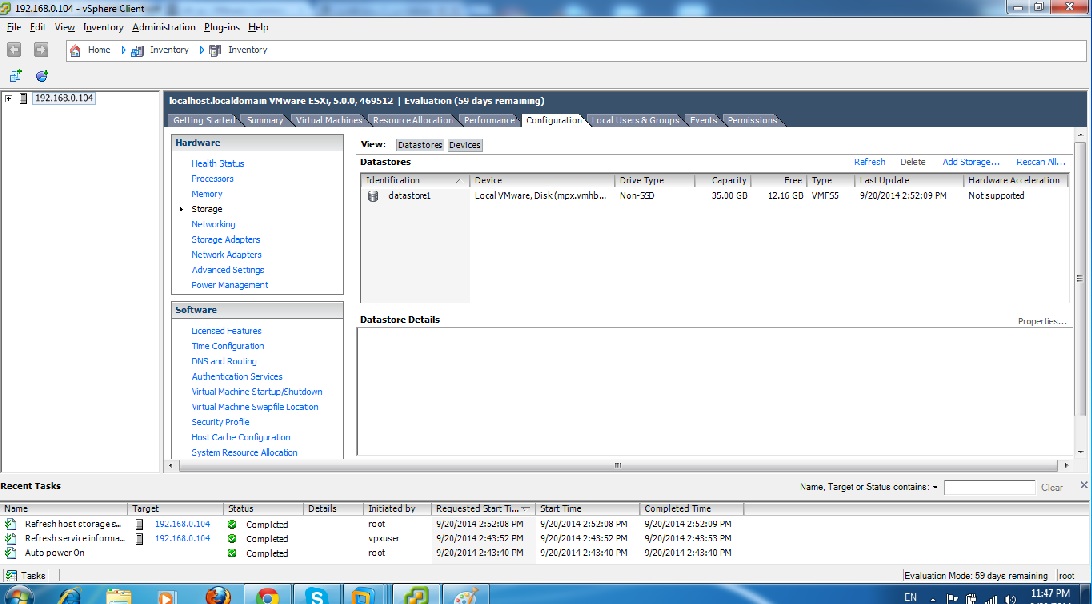Click the horizontal scrollbar under configuration panel

click(x=617, y=465)
